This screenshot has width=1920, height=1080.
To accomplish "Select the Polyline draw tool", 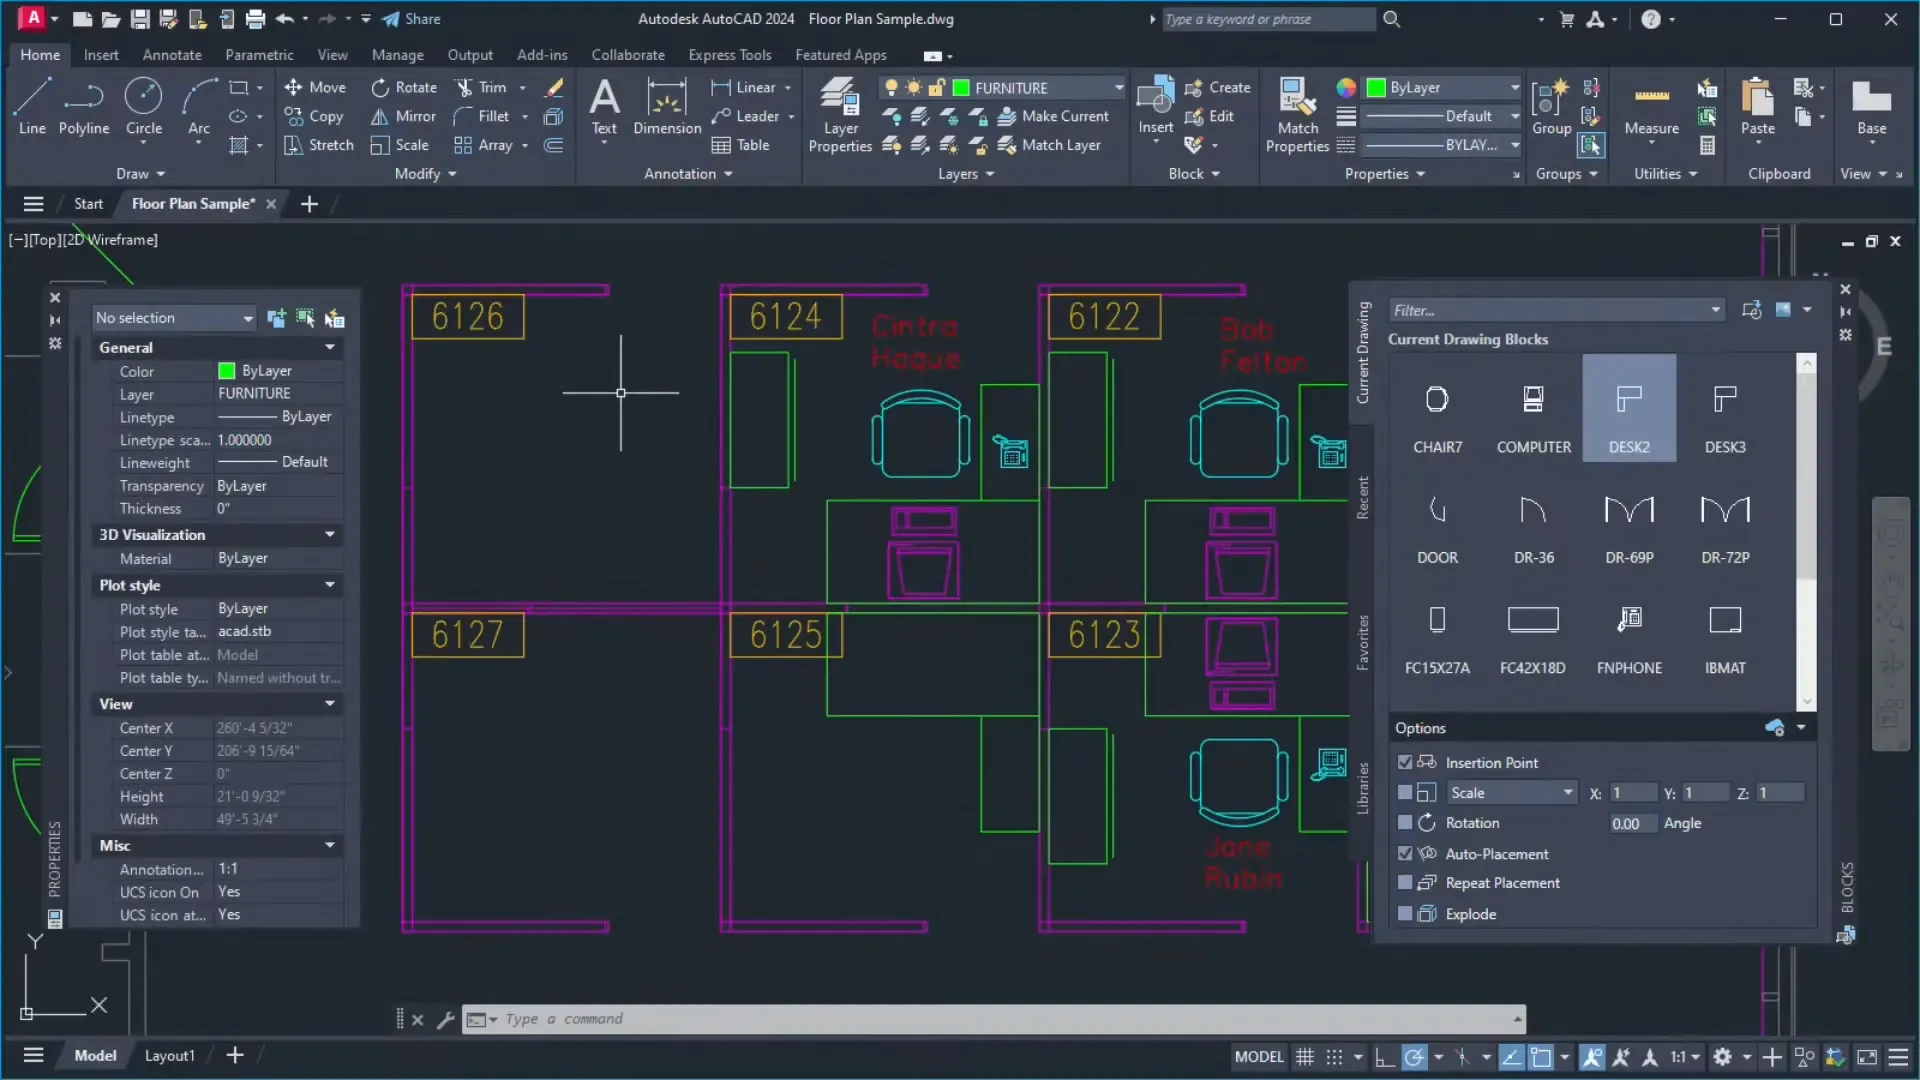I will pyautogui.click(x=84, y=110).
